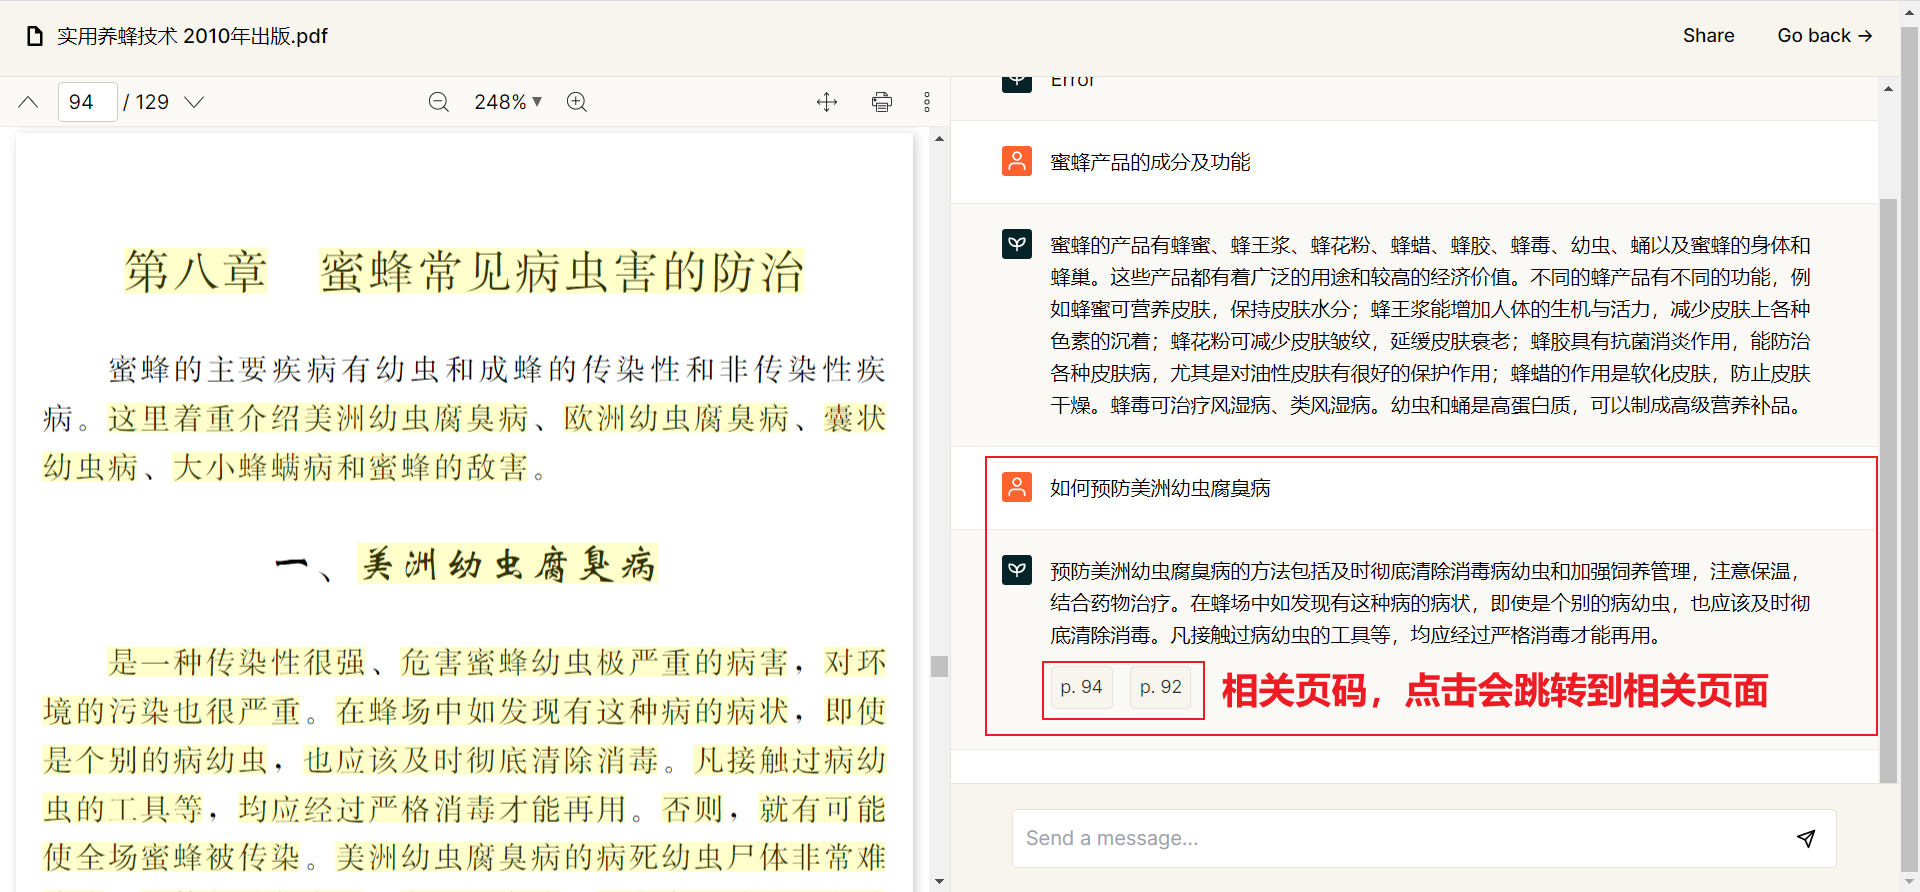Image resolution: width=1920 pixels, height=892 pixels.
Task: Click the file title 实用养蜂技术 2010年出版.pdf
Action: pyautogui.click(x=192, y=36)
